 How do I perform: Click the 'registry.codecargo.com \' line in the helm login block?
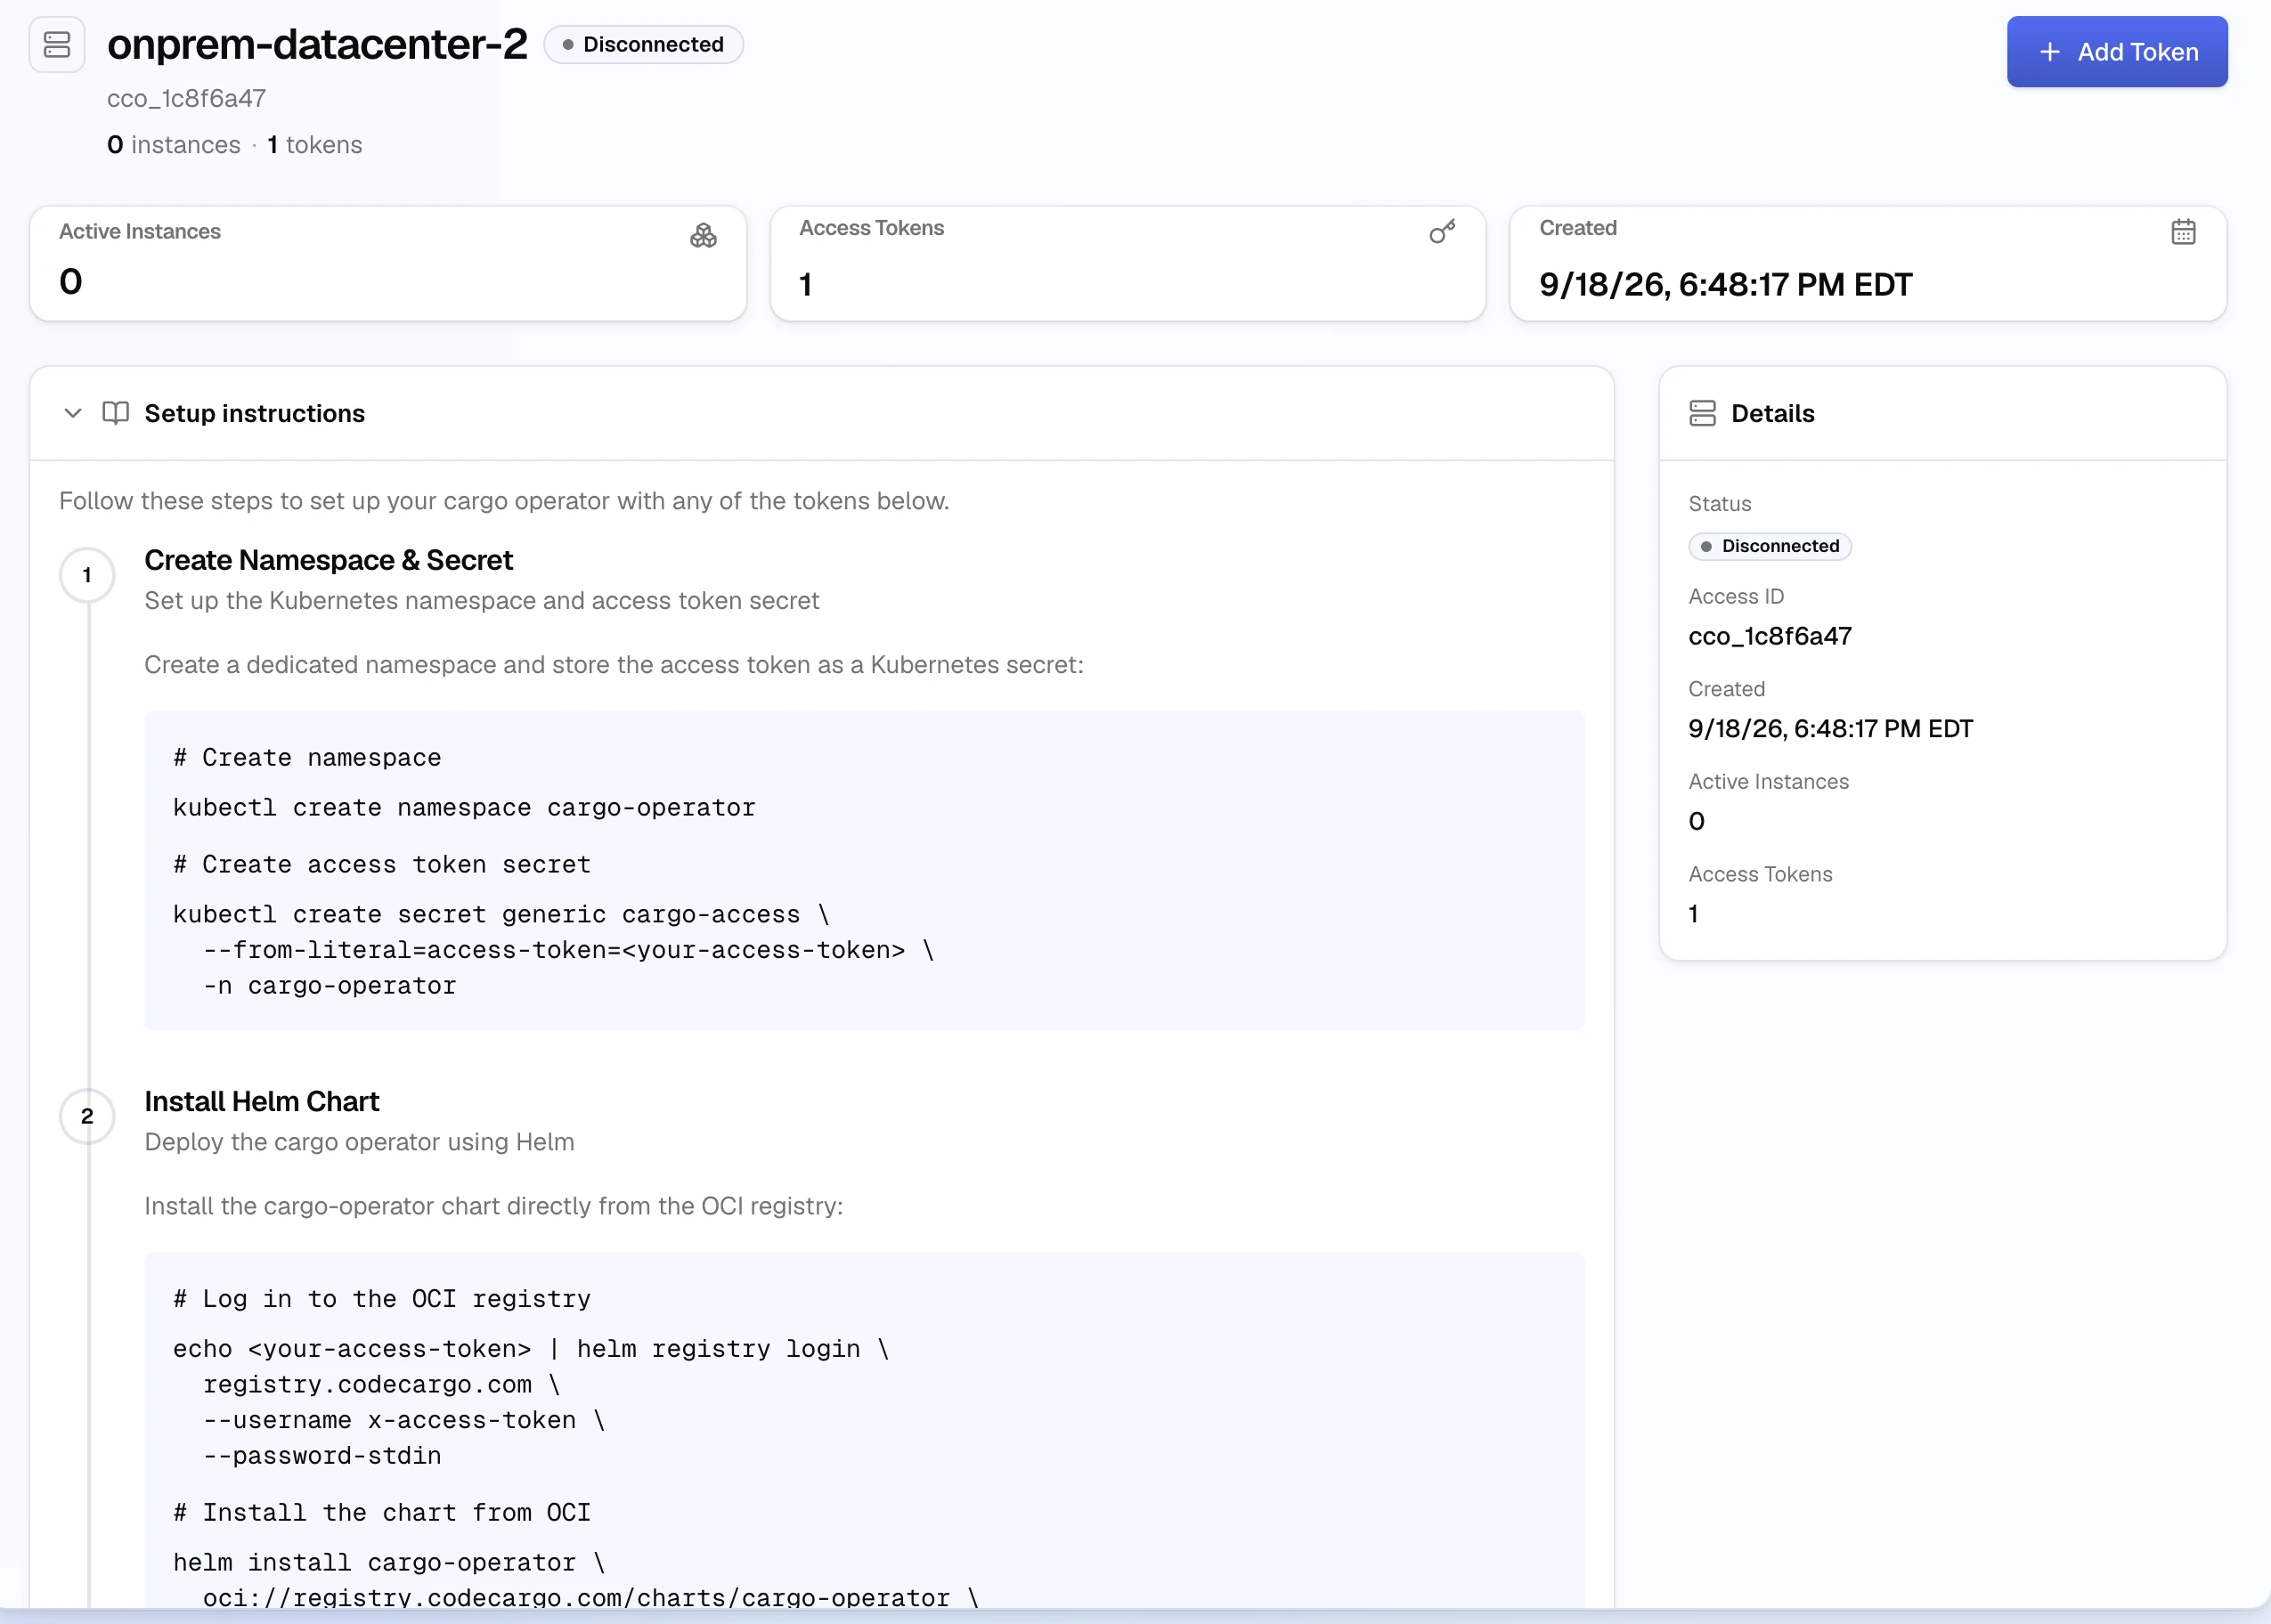[381, 1384]
